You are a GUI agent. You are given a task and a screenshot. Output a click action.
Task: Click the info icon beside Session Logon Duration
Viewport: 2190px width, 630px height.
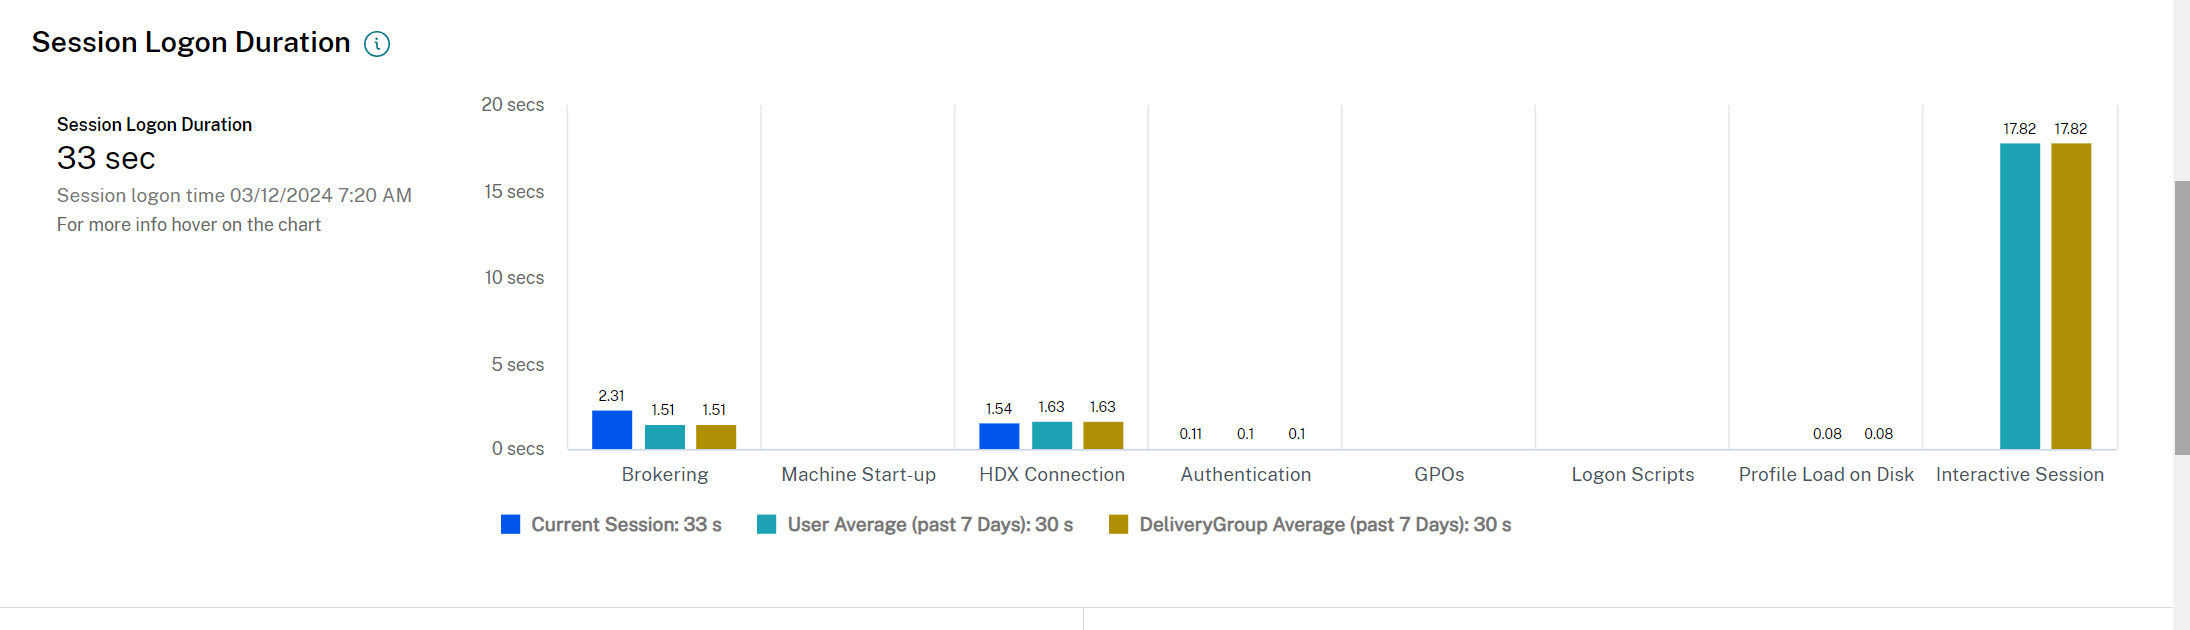tap(377, 44)
